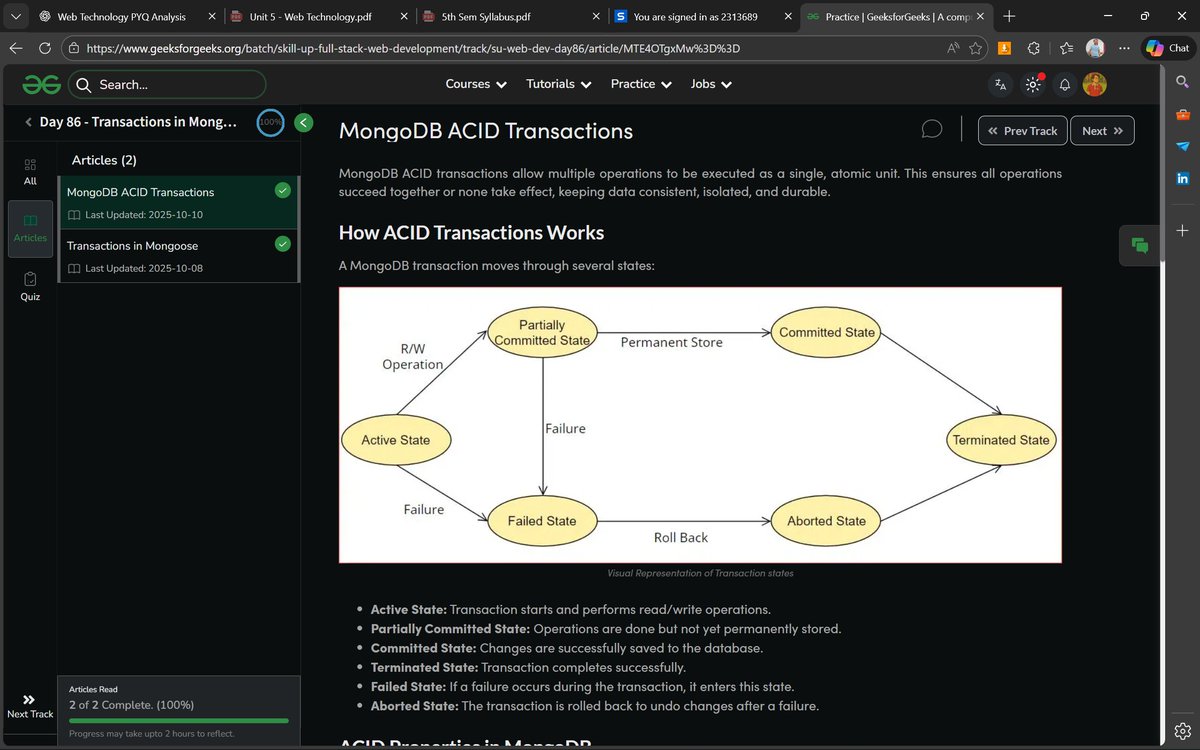Open the Edge sidebar tools briefcase icon
Viewport: 1200px width, 750px height.
point(1182,116)
